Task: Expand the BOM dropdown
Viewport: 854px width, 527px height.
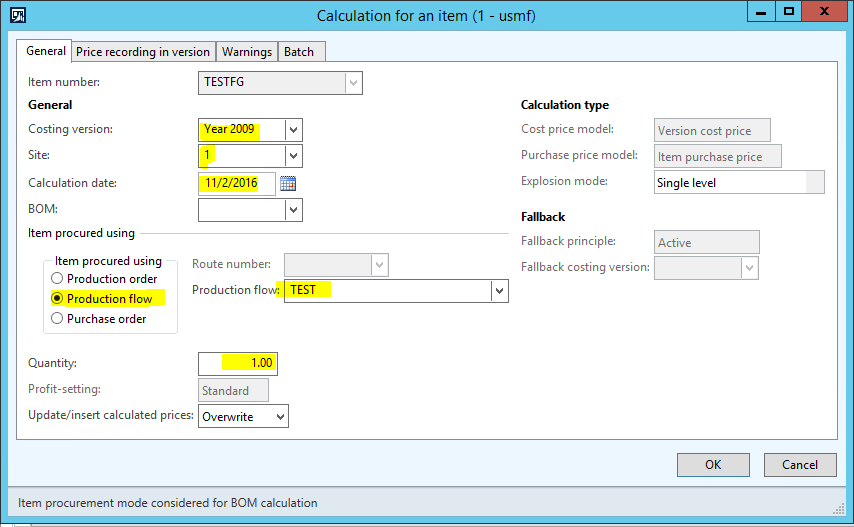Action: tap(292, 210)
